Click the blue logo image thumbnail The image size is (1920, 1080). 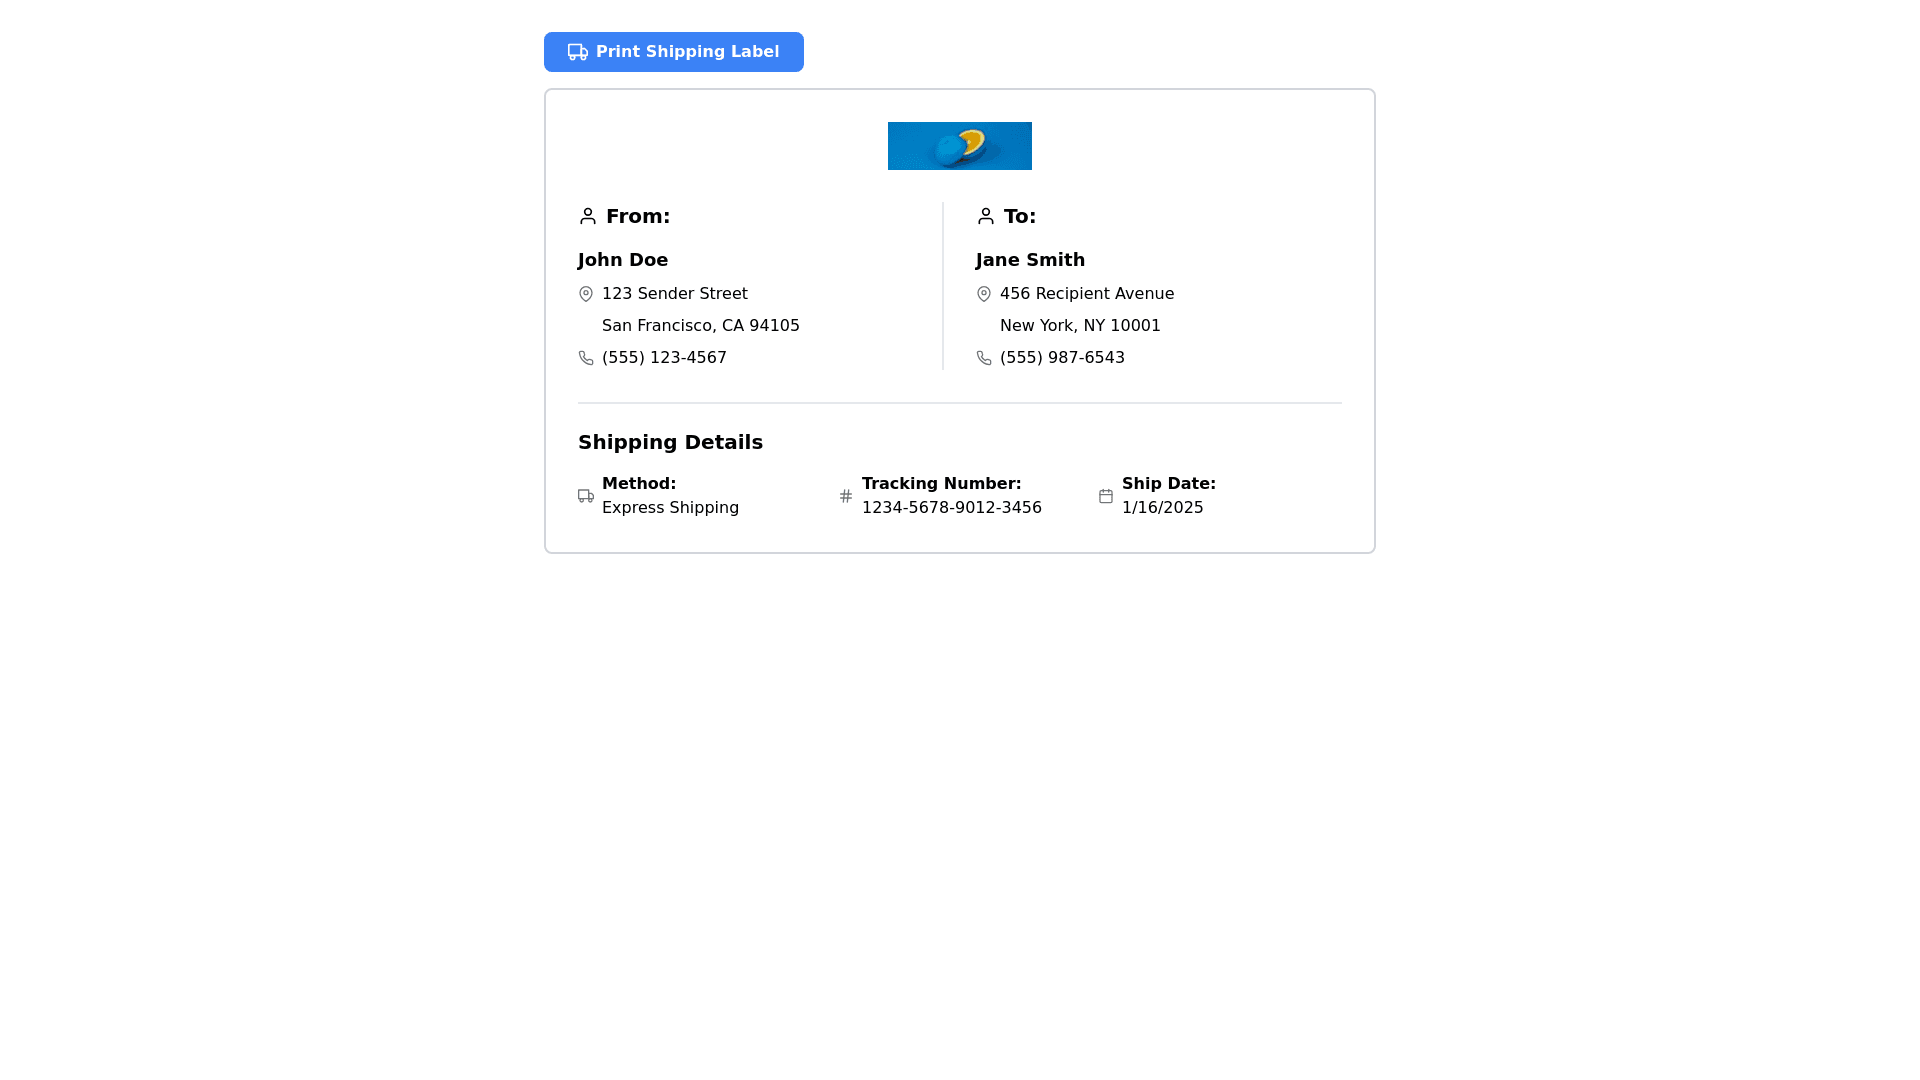pyautogui.click(x=959, y=146)
